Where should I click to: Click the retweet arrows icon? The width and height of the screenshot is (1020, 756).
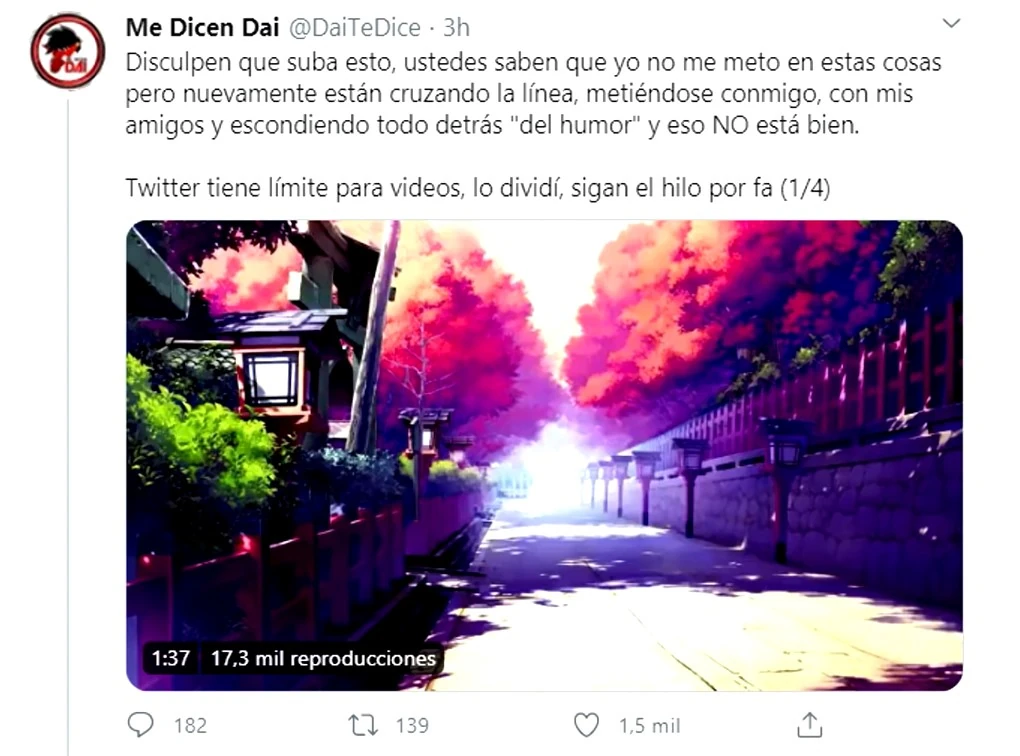tap(362, 725)
